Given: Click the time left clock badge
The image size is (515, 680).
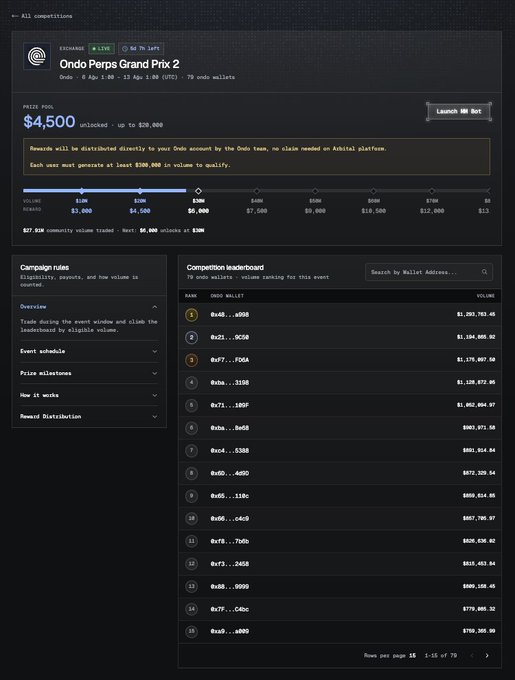Looking at the screenshot, I should coord(141,49).
